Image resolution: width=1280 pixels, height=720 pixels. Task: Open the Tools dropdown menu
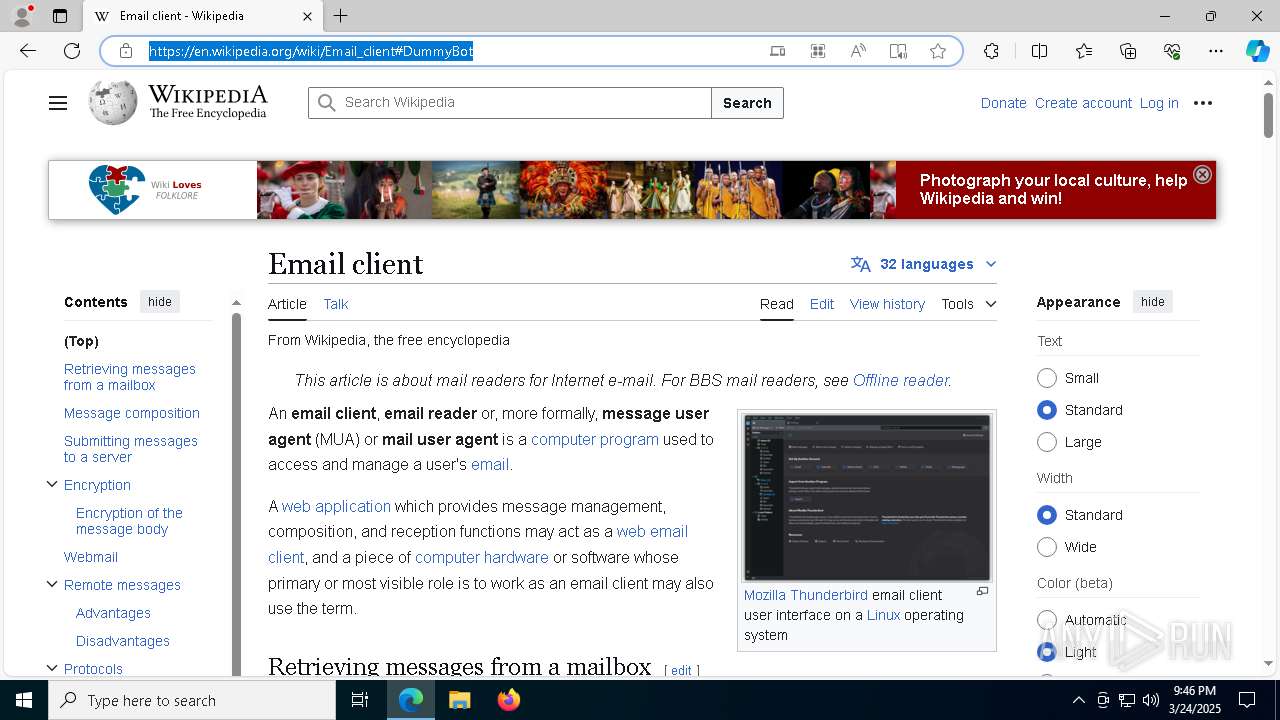coord(968,304)
